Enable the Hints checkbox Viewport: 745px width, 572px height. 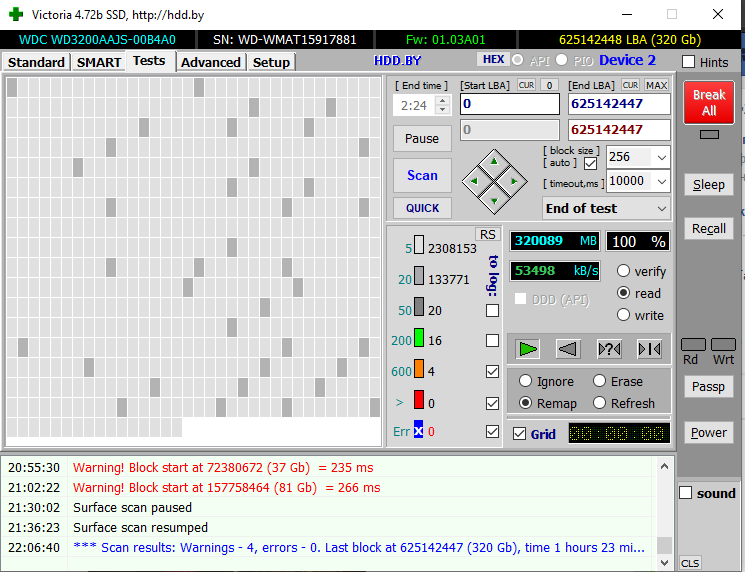coord(688,62)
